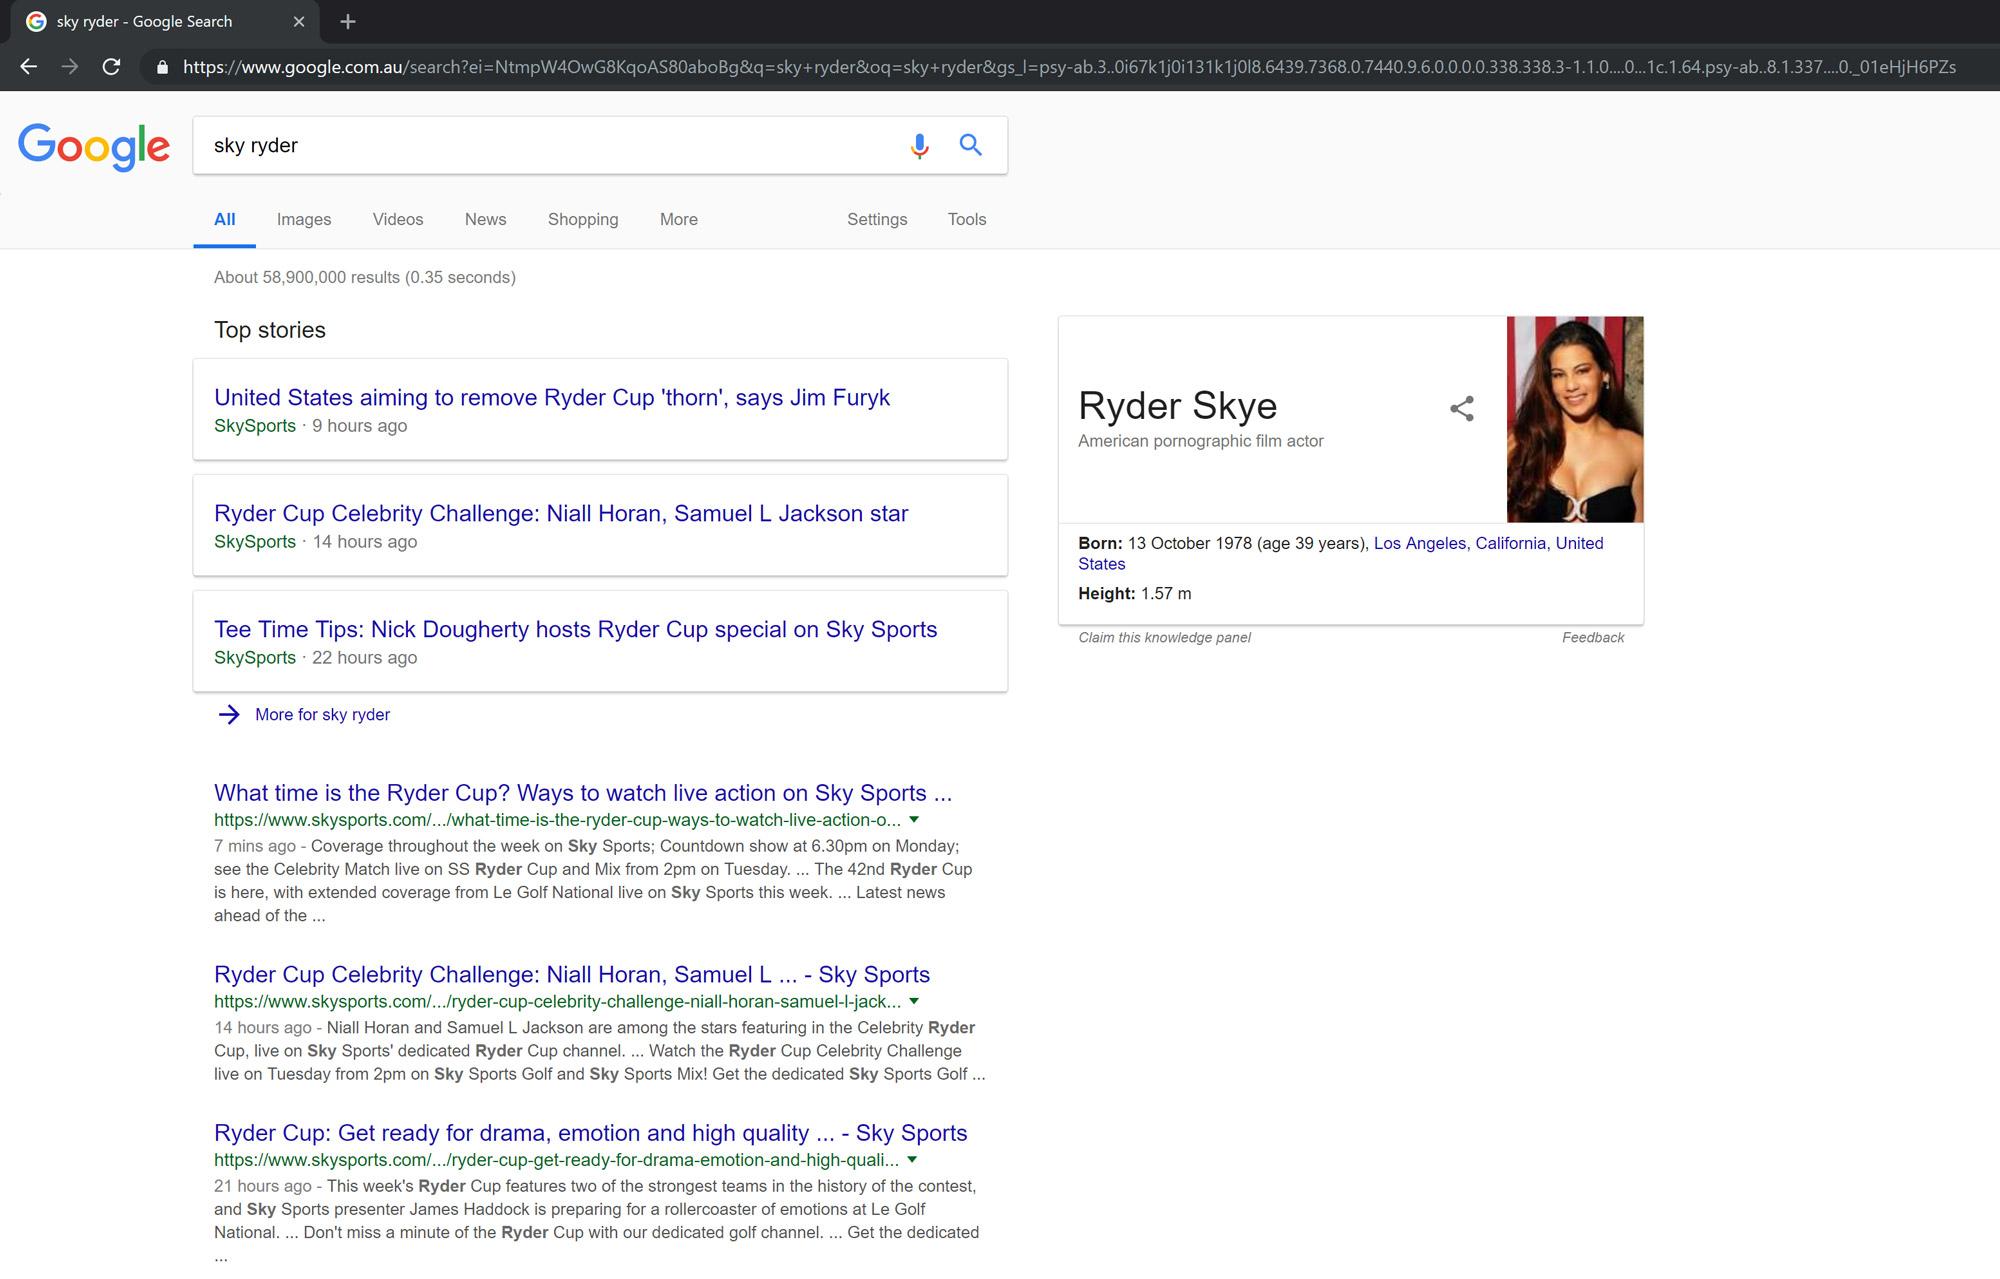Screen dimensions: 2000x1279
Task: Open result Ryder Cup Celebrity Challenge - Sky Sports
Action: click(572, 974)
